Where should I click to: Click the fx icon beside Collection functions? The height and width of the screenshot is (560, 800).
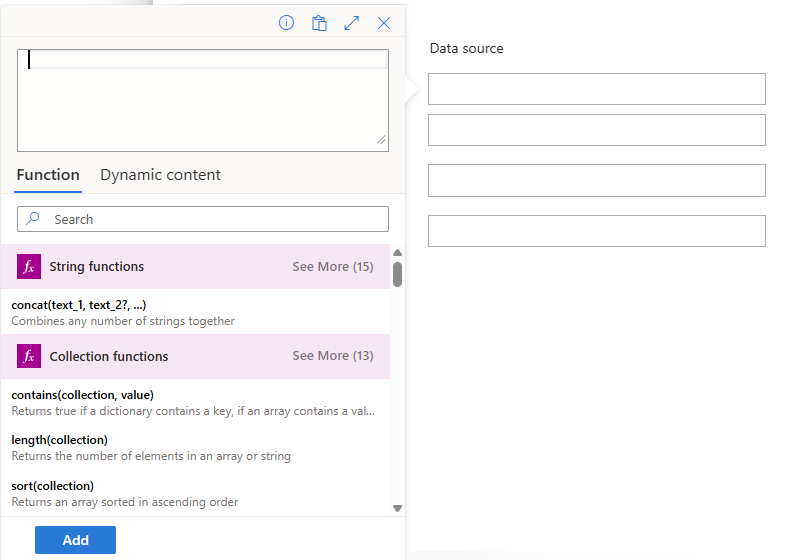click(29, 356)
